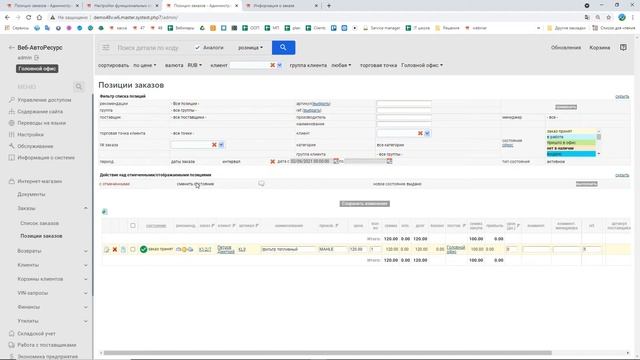This screenshot has width=640, height=360.
Task: Click the Сохранить изменения button
Action: click(x=364, y=204)
